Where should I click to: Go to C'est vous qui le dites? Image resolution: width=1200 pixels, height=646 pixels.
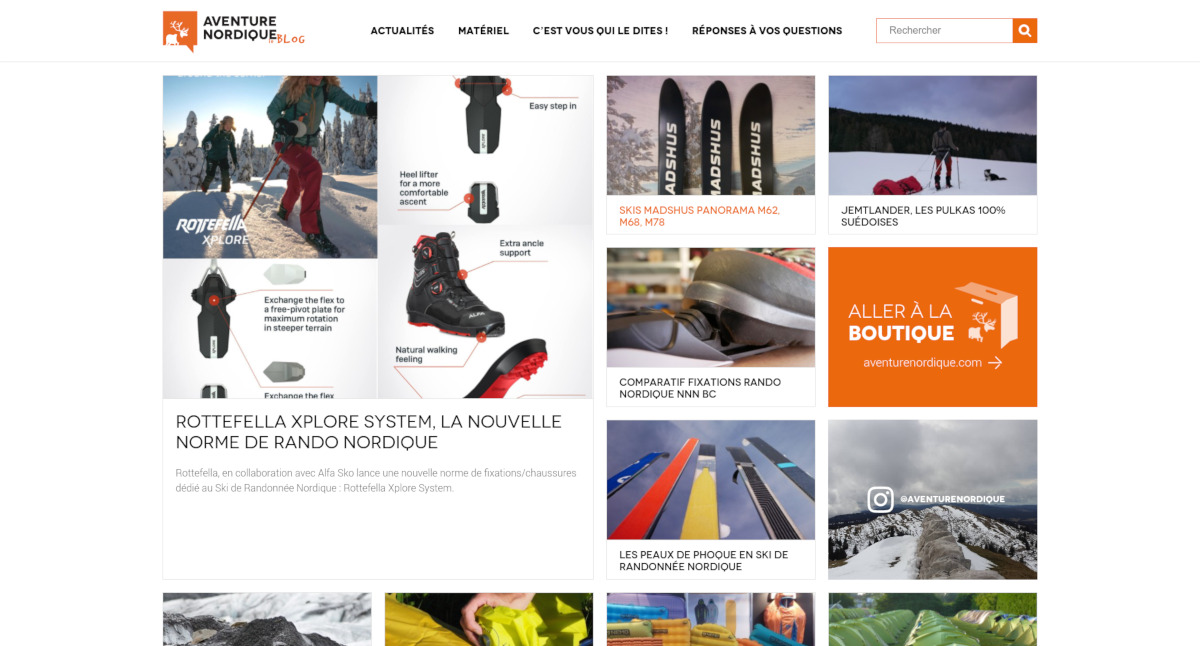tap(600, 31)
